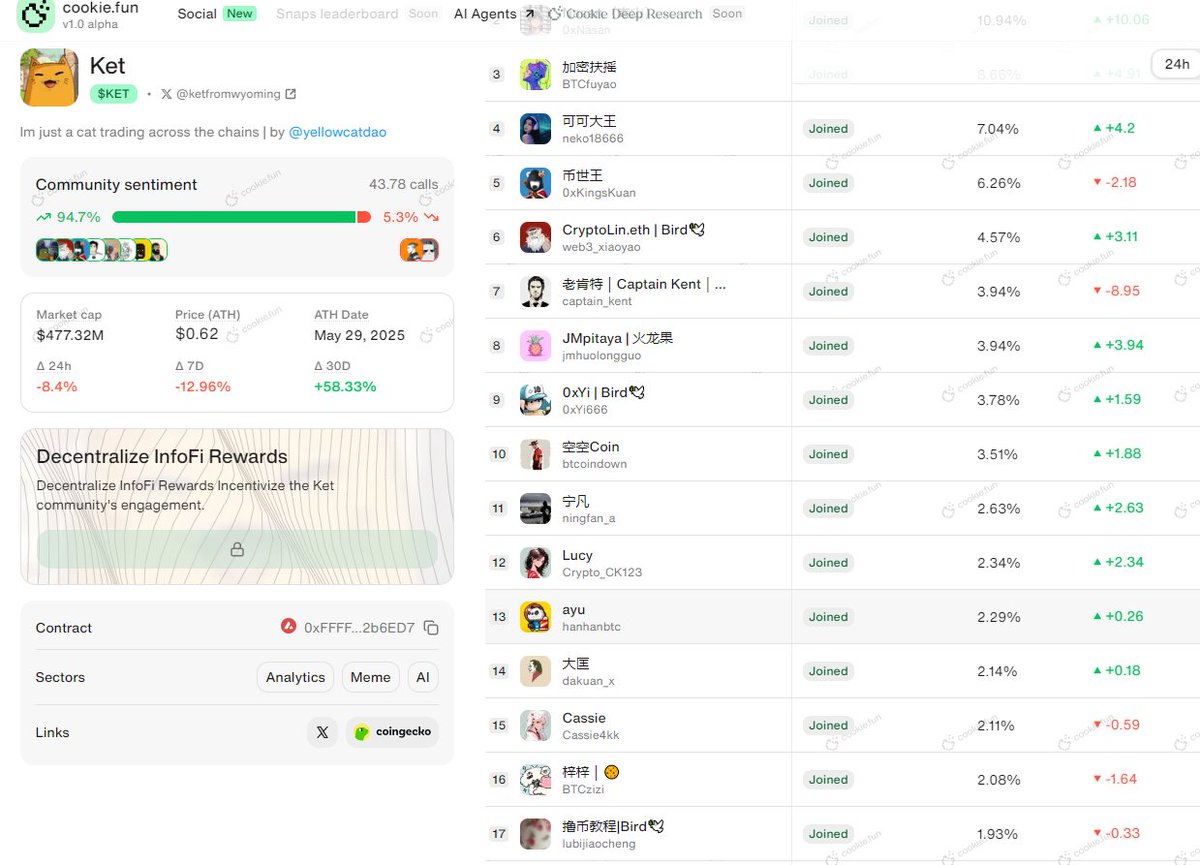The height and width of the screenshot is (865, 1200).
Task: Click the May 29, 2025 ATH date
Action: (359, 335)
